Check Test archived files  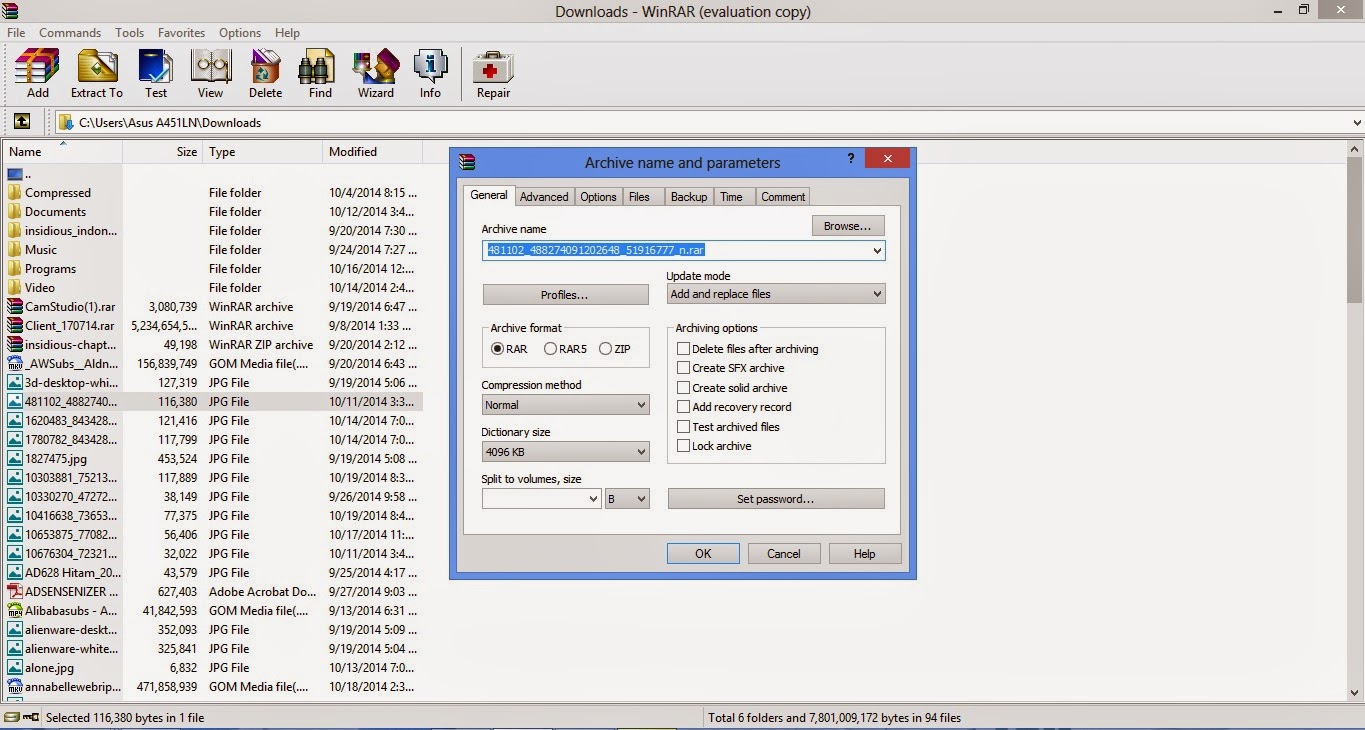pos(684,427)
